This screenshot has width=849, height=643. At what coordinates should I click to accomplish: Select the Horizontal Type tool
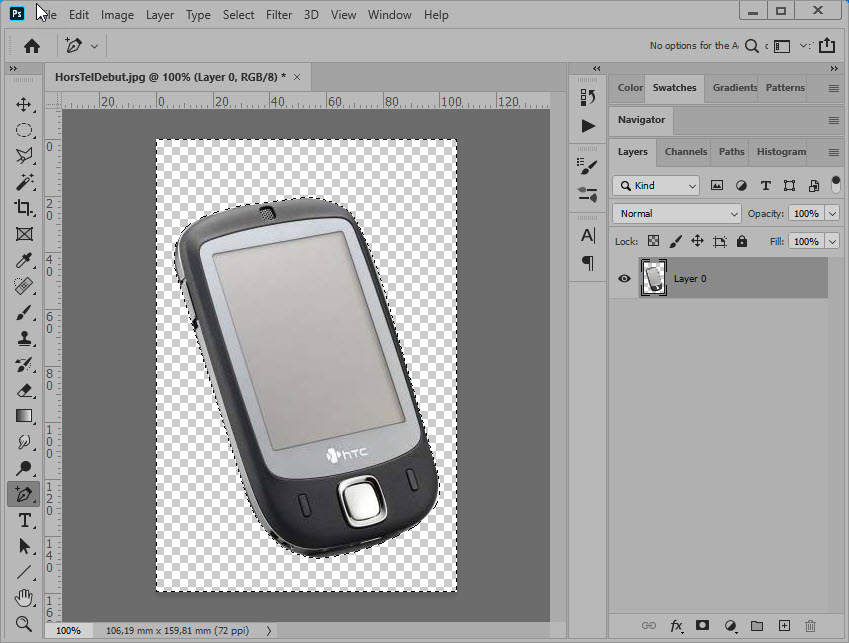coord(23,520)
